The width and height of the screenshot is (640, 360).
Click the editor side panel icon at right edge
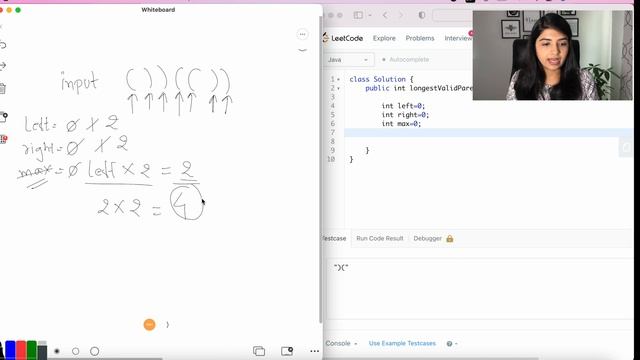pos(626,147)
